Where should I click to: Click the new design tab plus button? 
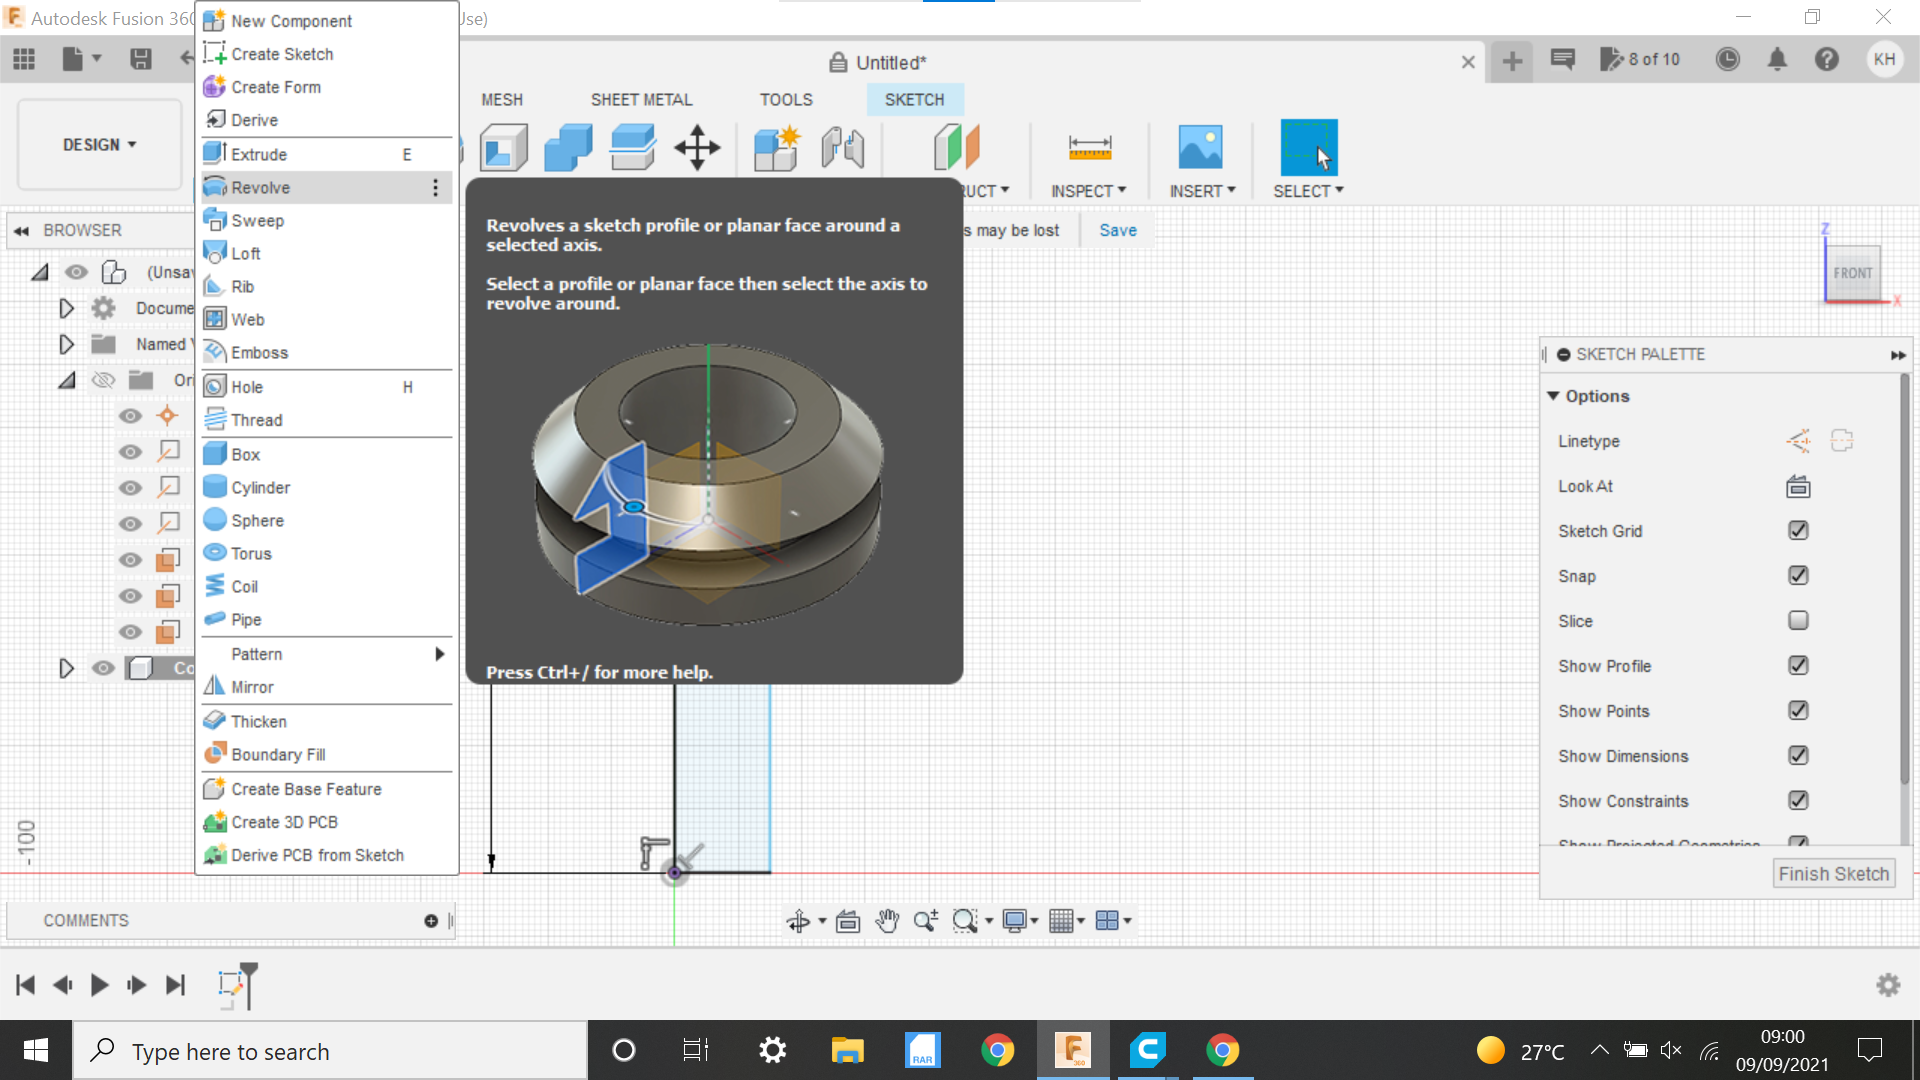click(x=1512, y=61)
